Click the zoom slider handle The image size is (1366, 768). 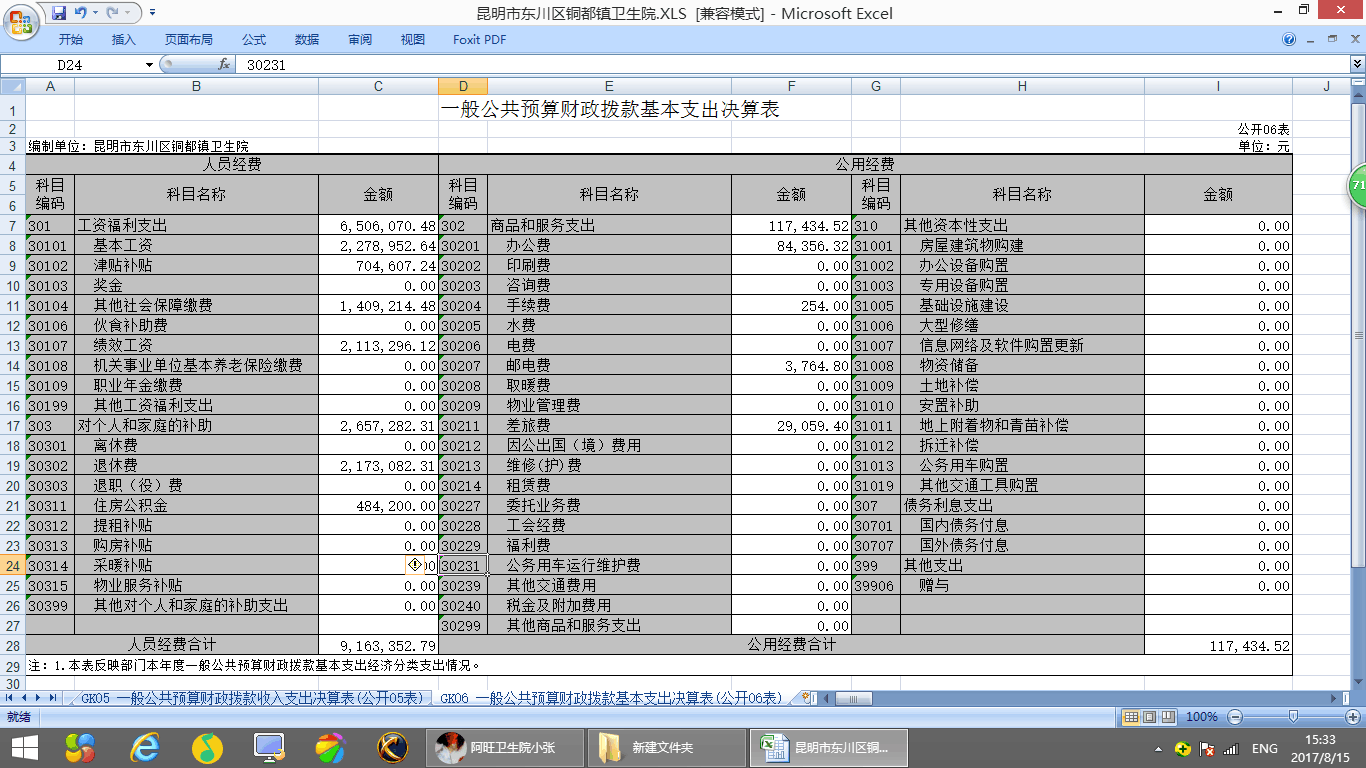(x=1293, y=717)
